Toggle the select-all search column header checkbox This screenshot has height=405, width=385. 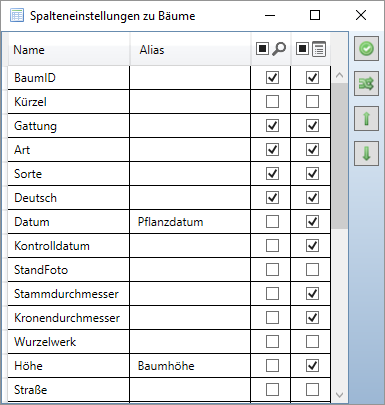(262, 49)
